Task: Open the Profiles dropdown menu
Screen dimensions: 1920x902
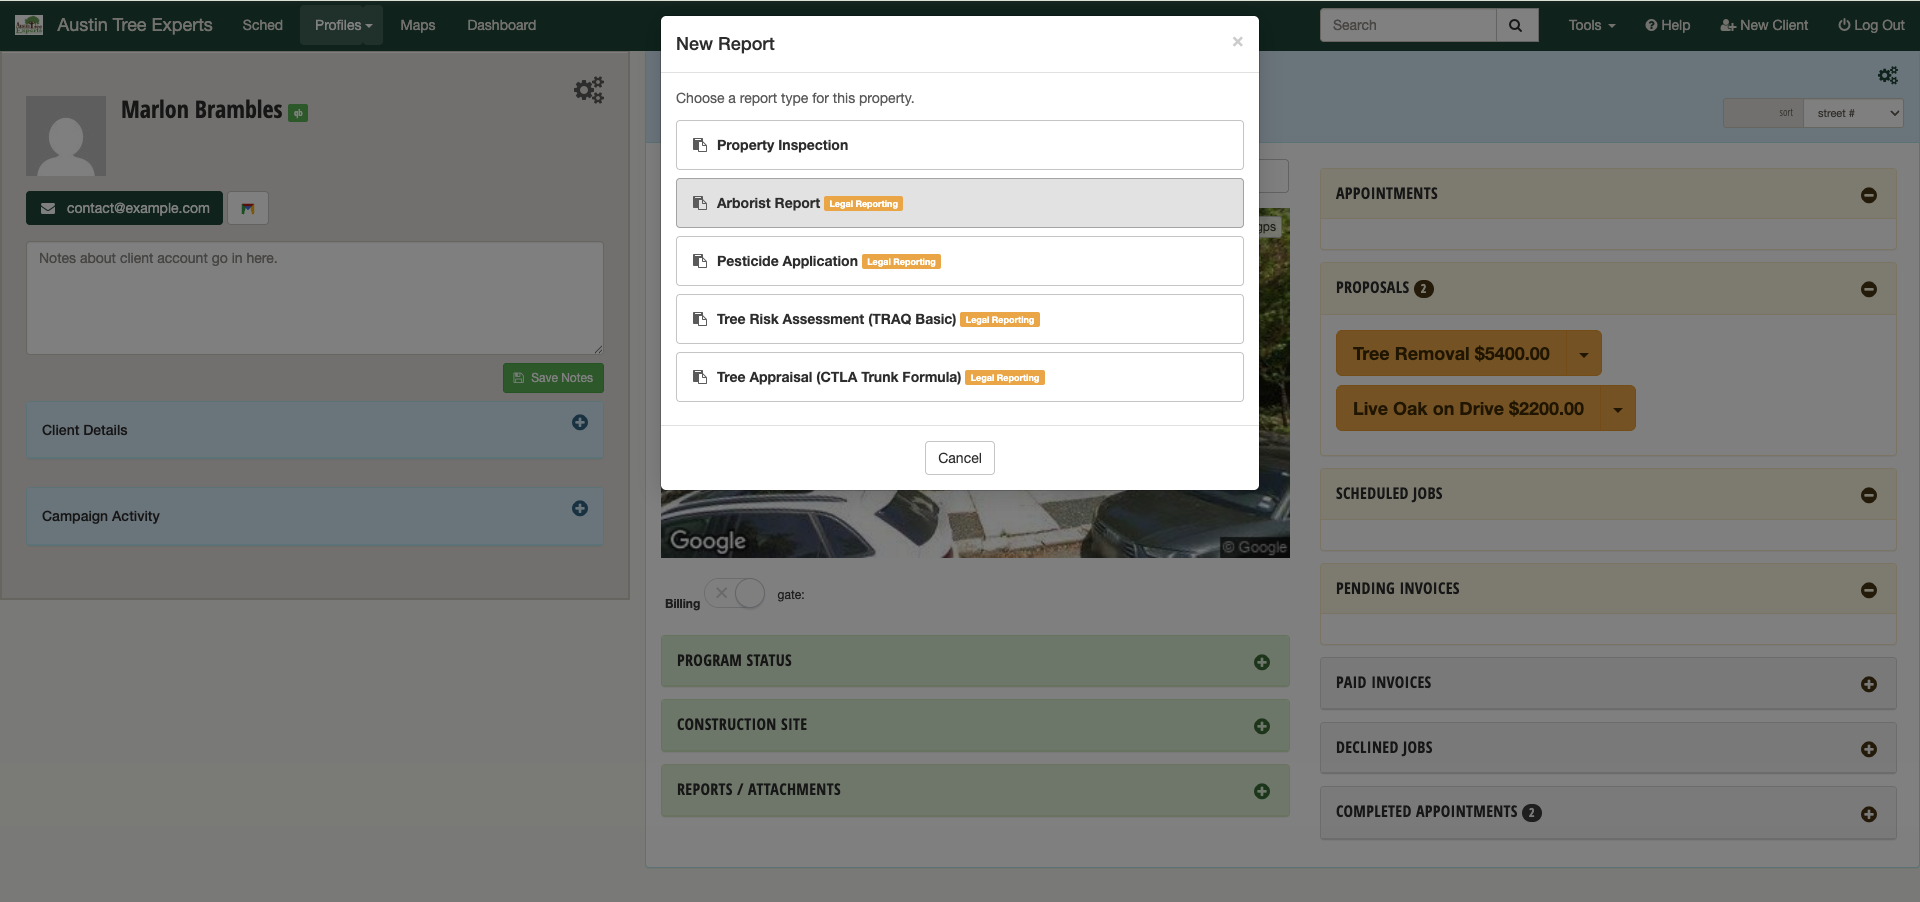Action: [342, 25]
